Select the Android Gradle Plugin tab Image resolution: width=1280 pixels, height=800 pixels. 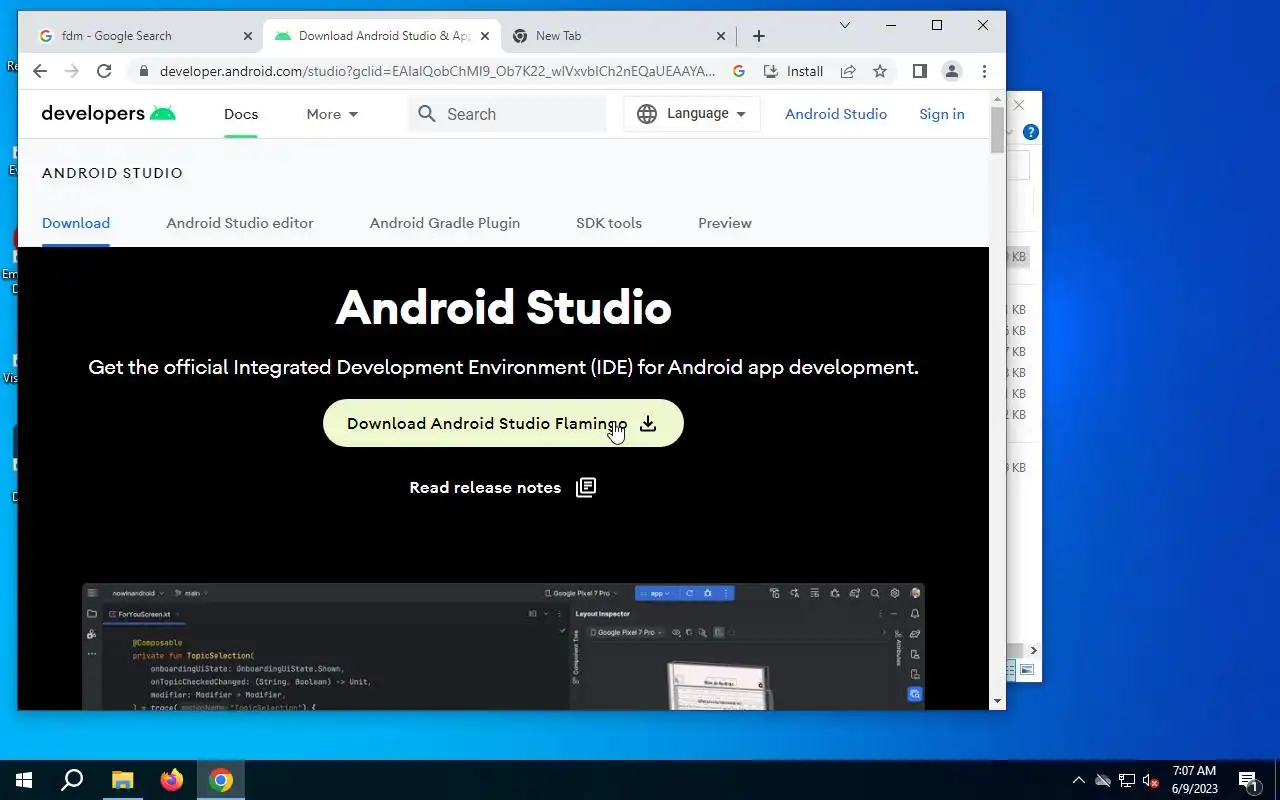click(x=445, y=223)
